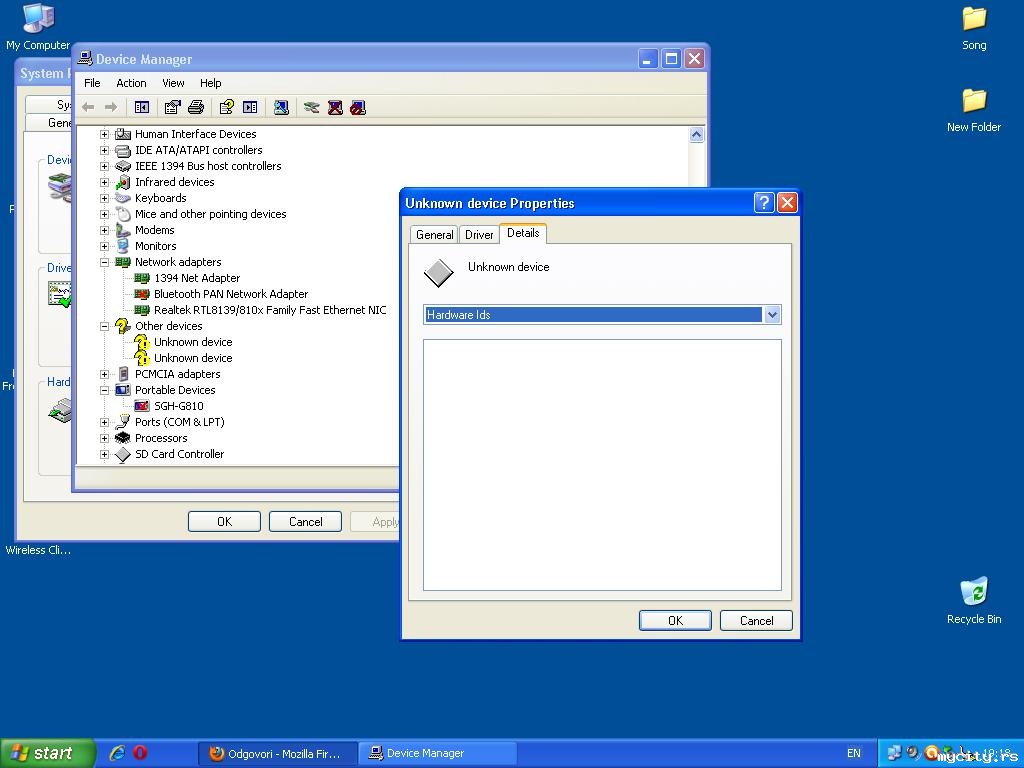Click the Properties toolbar icon

pyautogui.click(x=173, y=107)
